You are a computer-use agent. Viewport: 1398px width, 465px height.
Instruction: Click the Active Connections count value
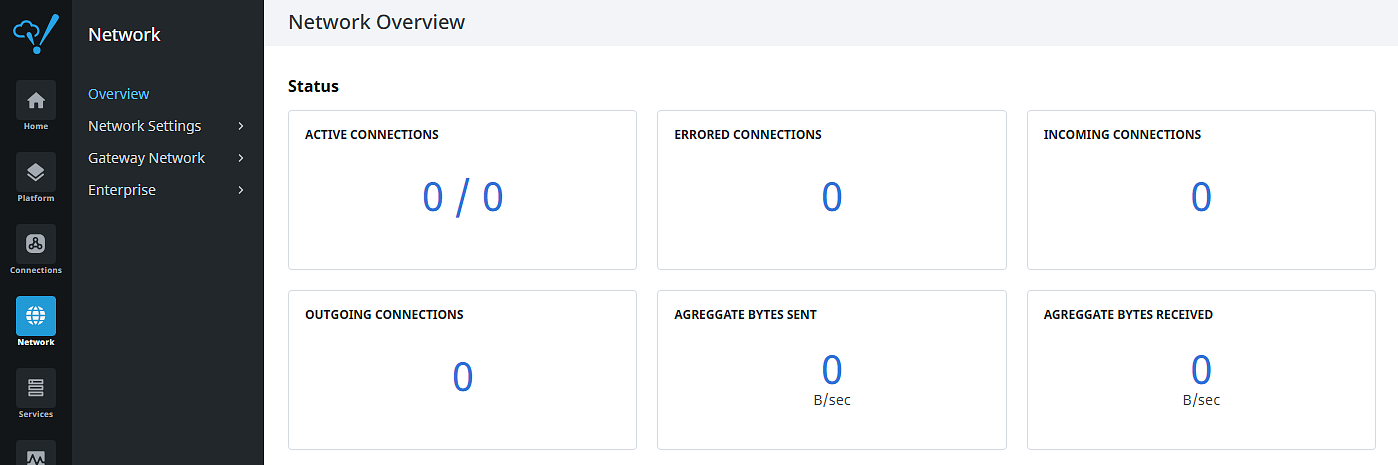pos(462,198)
